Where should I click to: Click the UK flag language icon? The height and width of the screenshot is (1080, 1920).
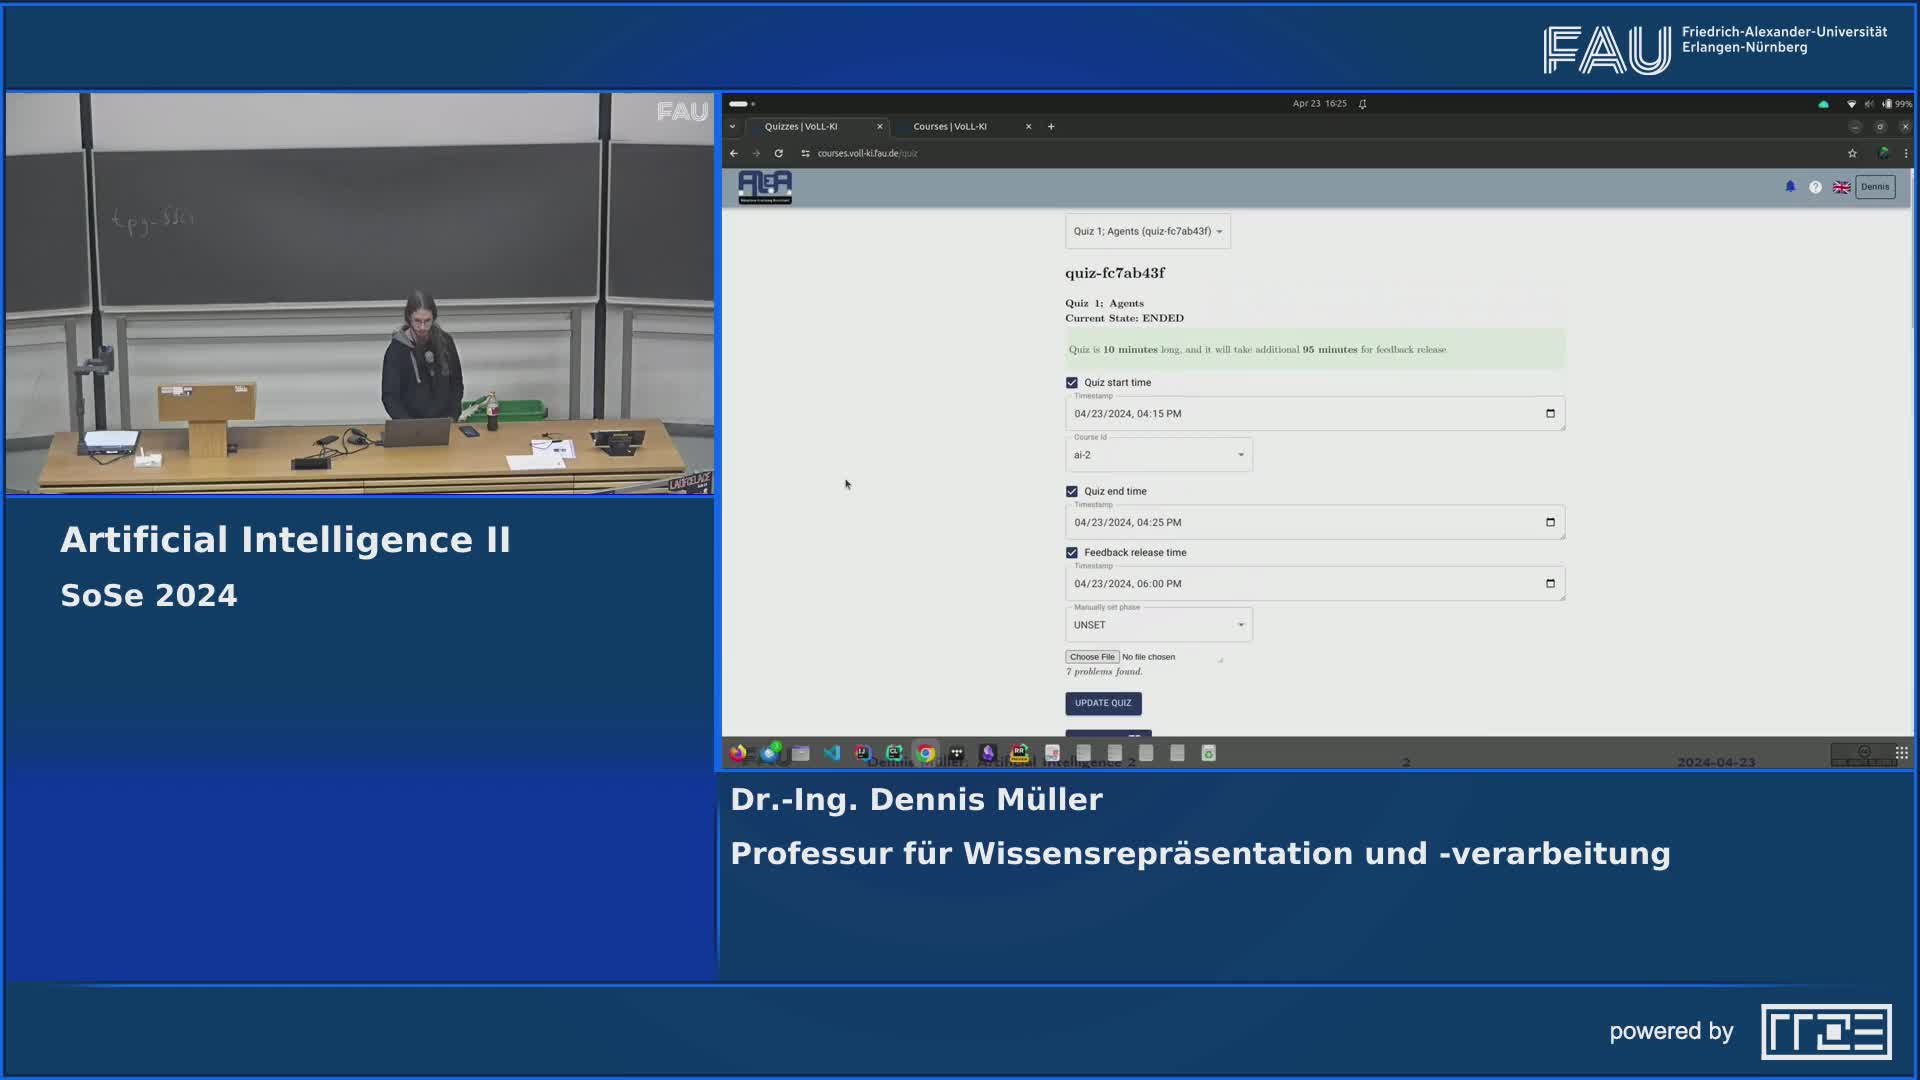pyautogui.click(x=1841, y=187)
